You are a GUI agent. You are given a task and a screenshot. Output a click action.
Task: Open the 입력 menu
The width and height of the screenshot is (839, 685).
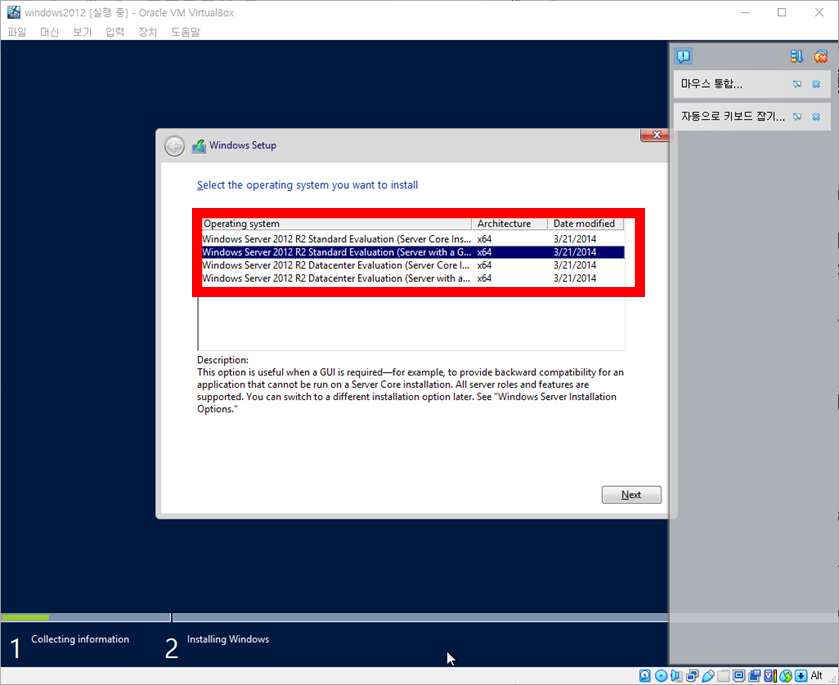tap(115, 32)
